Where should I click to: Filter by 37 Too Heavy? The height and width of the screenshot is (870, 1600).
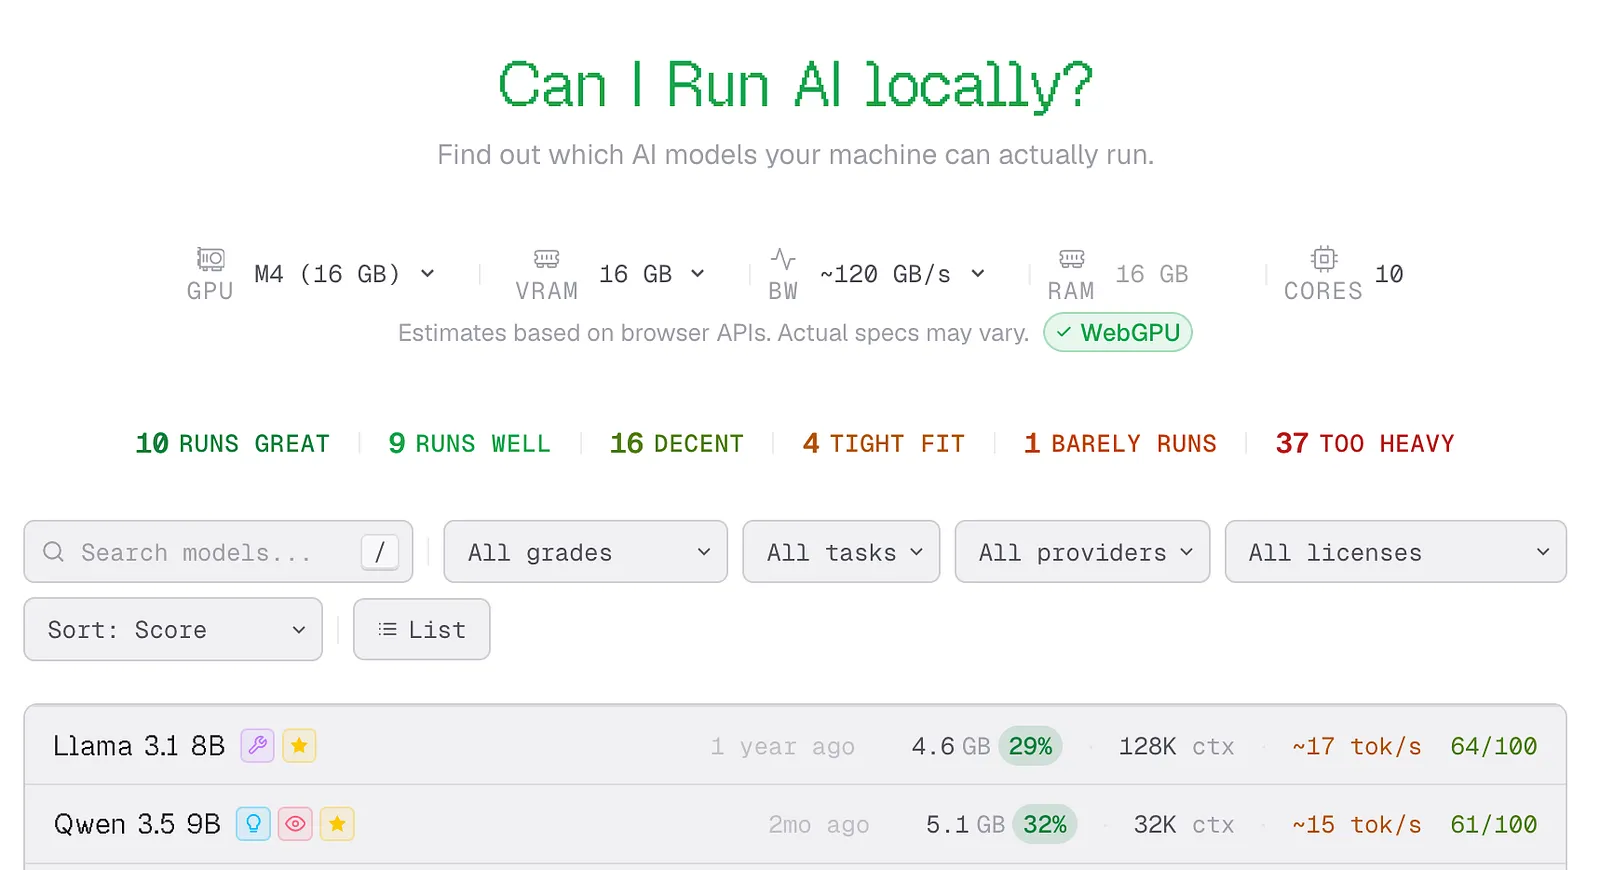click(1365, 443)
